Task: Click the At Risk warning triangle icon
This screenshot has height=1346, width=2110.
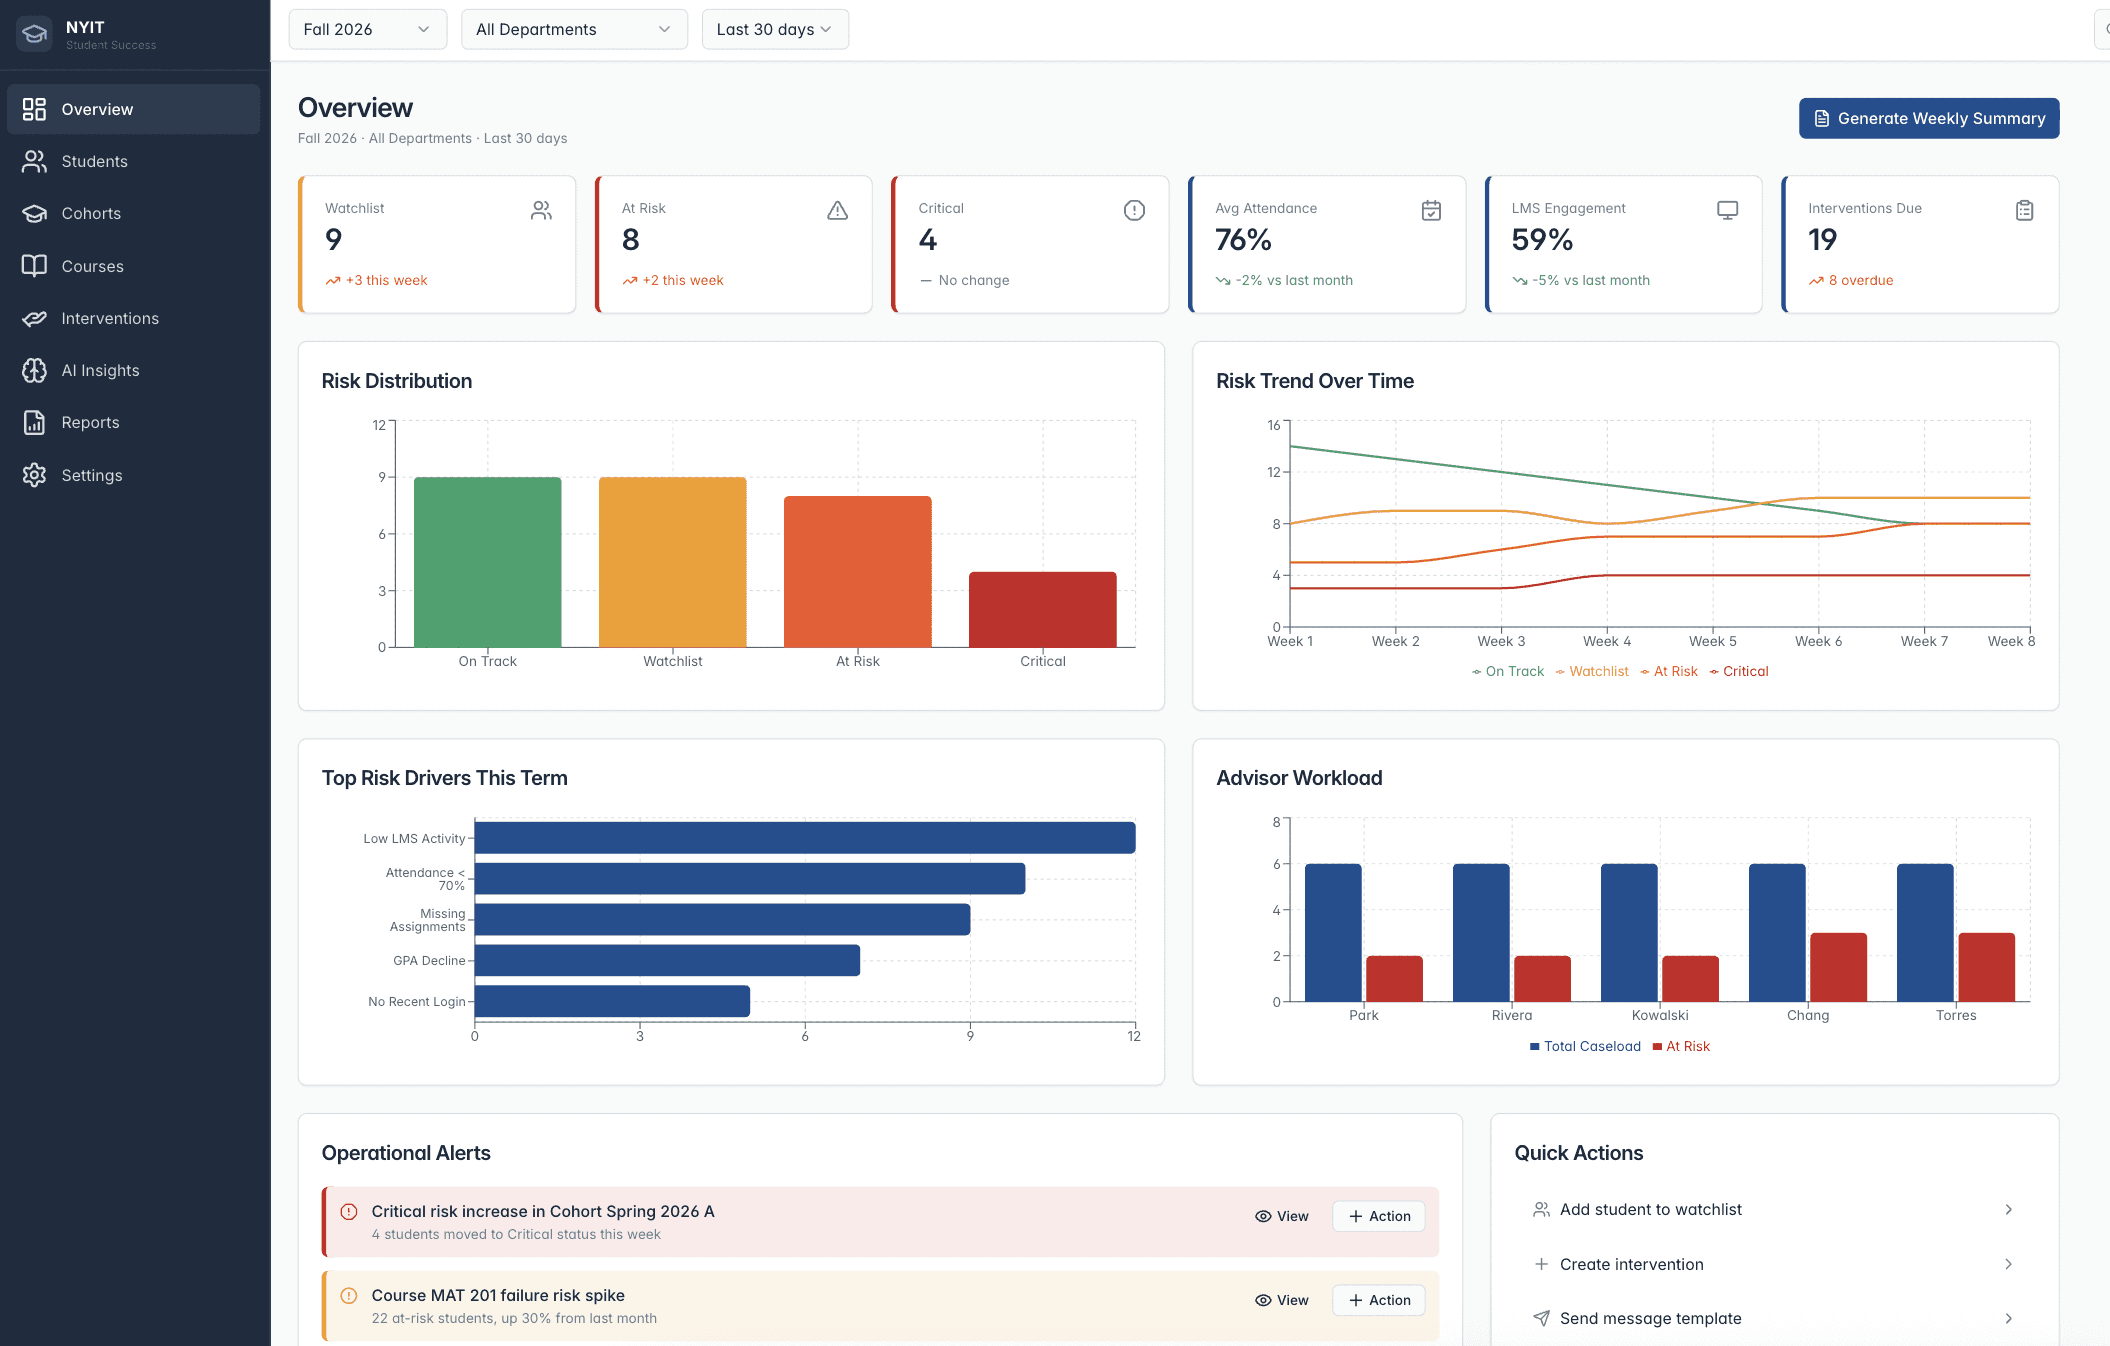Action: [837, 210]
